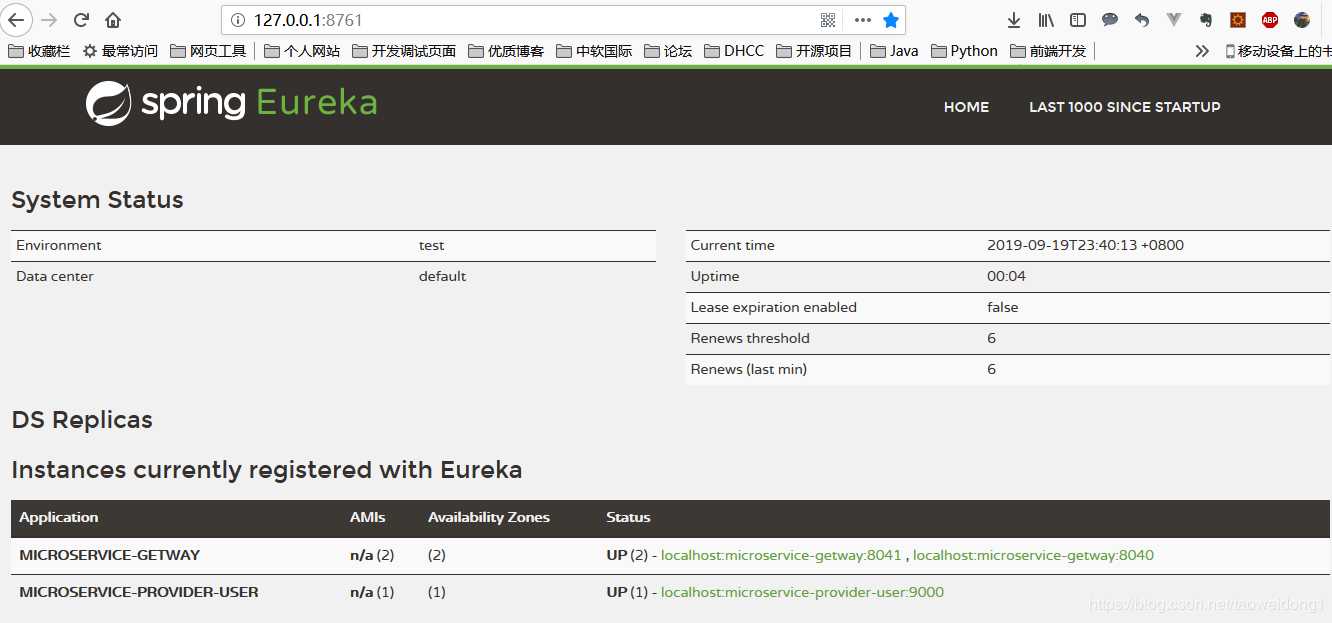1332x623 pixels.
Task: Open the Library bookshelf icon
Action: pos(1046,20)
